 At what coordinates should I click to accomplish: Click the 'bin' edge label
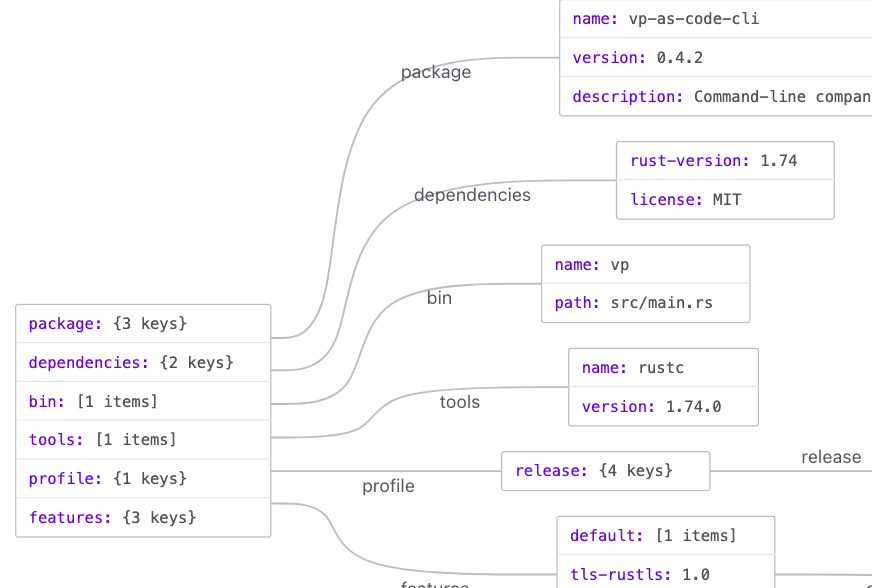pos(439,298)
